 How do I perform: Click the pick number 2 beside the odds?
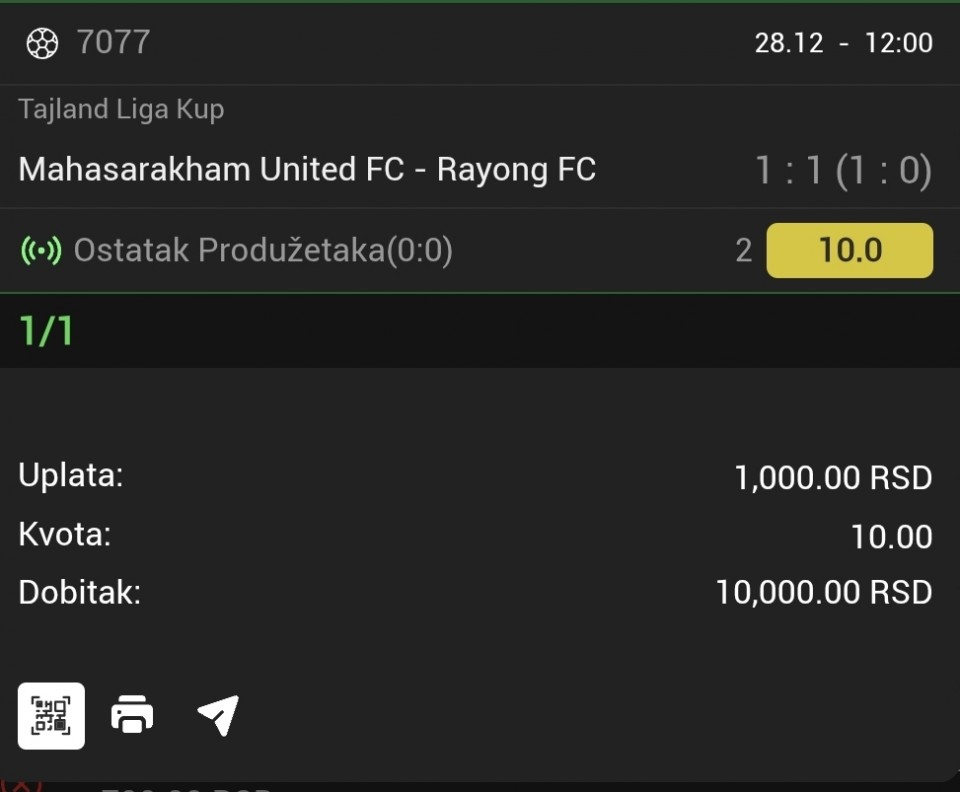[743, 250]
